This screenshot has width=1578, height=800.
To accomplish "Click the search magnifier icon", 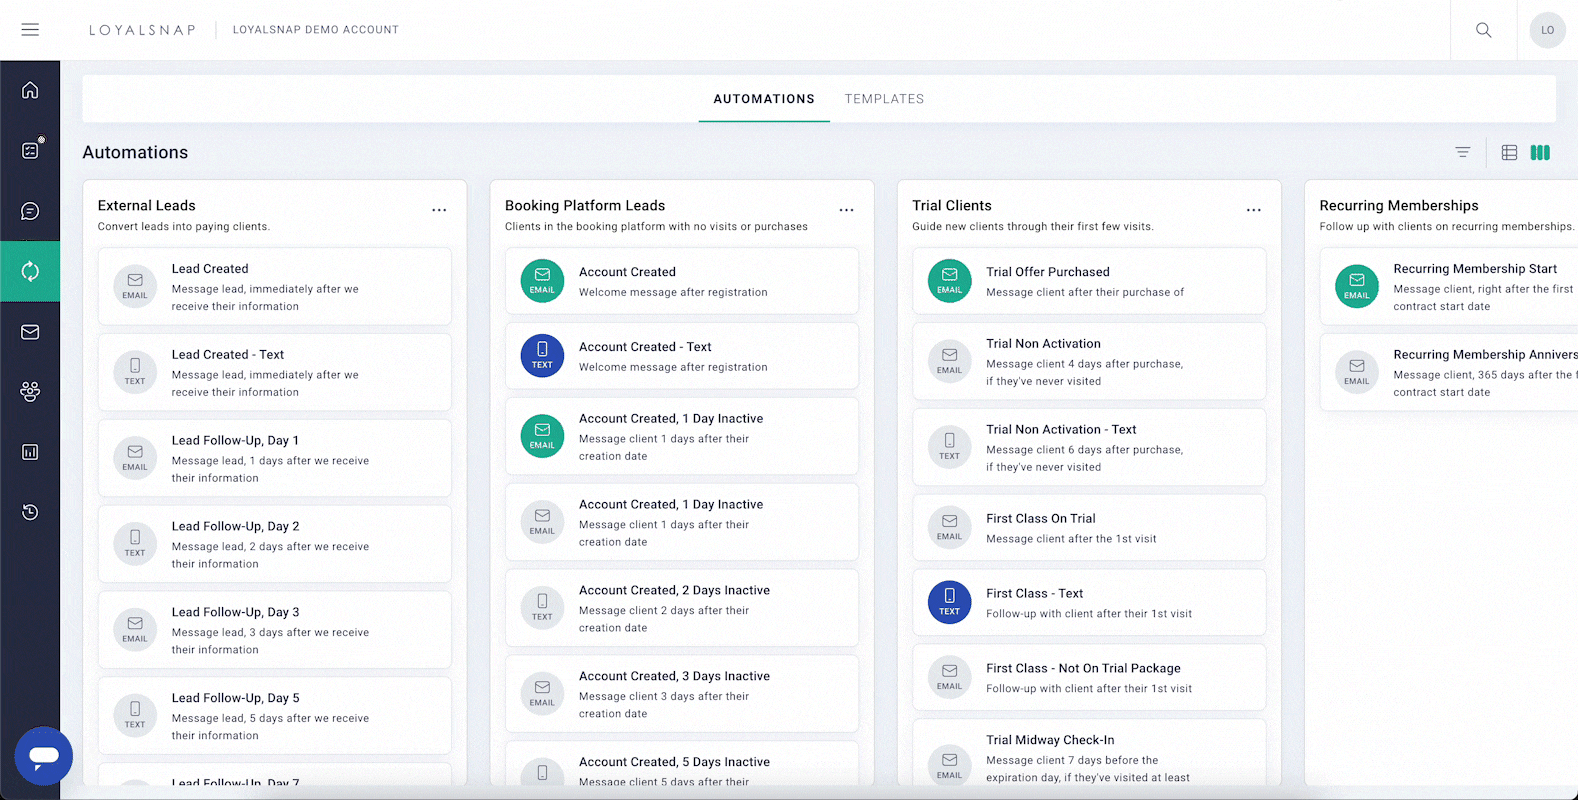I will (x=1483, y=30).
